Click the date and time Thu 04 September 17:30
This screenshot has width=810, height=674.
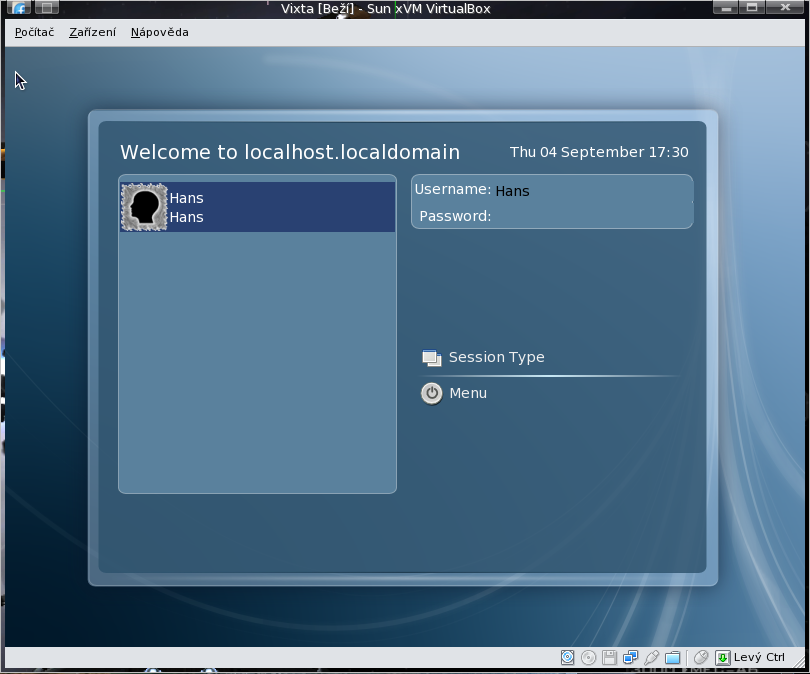click(x=599, y=152)
